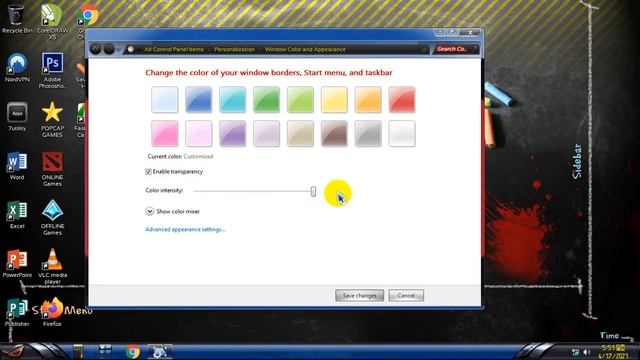This screenshot has height=360, width=640.
Task: Go to the Personalization breadcrumb
Action: tap(234, 49)
